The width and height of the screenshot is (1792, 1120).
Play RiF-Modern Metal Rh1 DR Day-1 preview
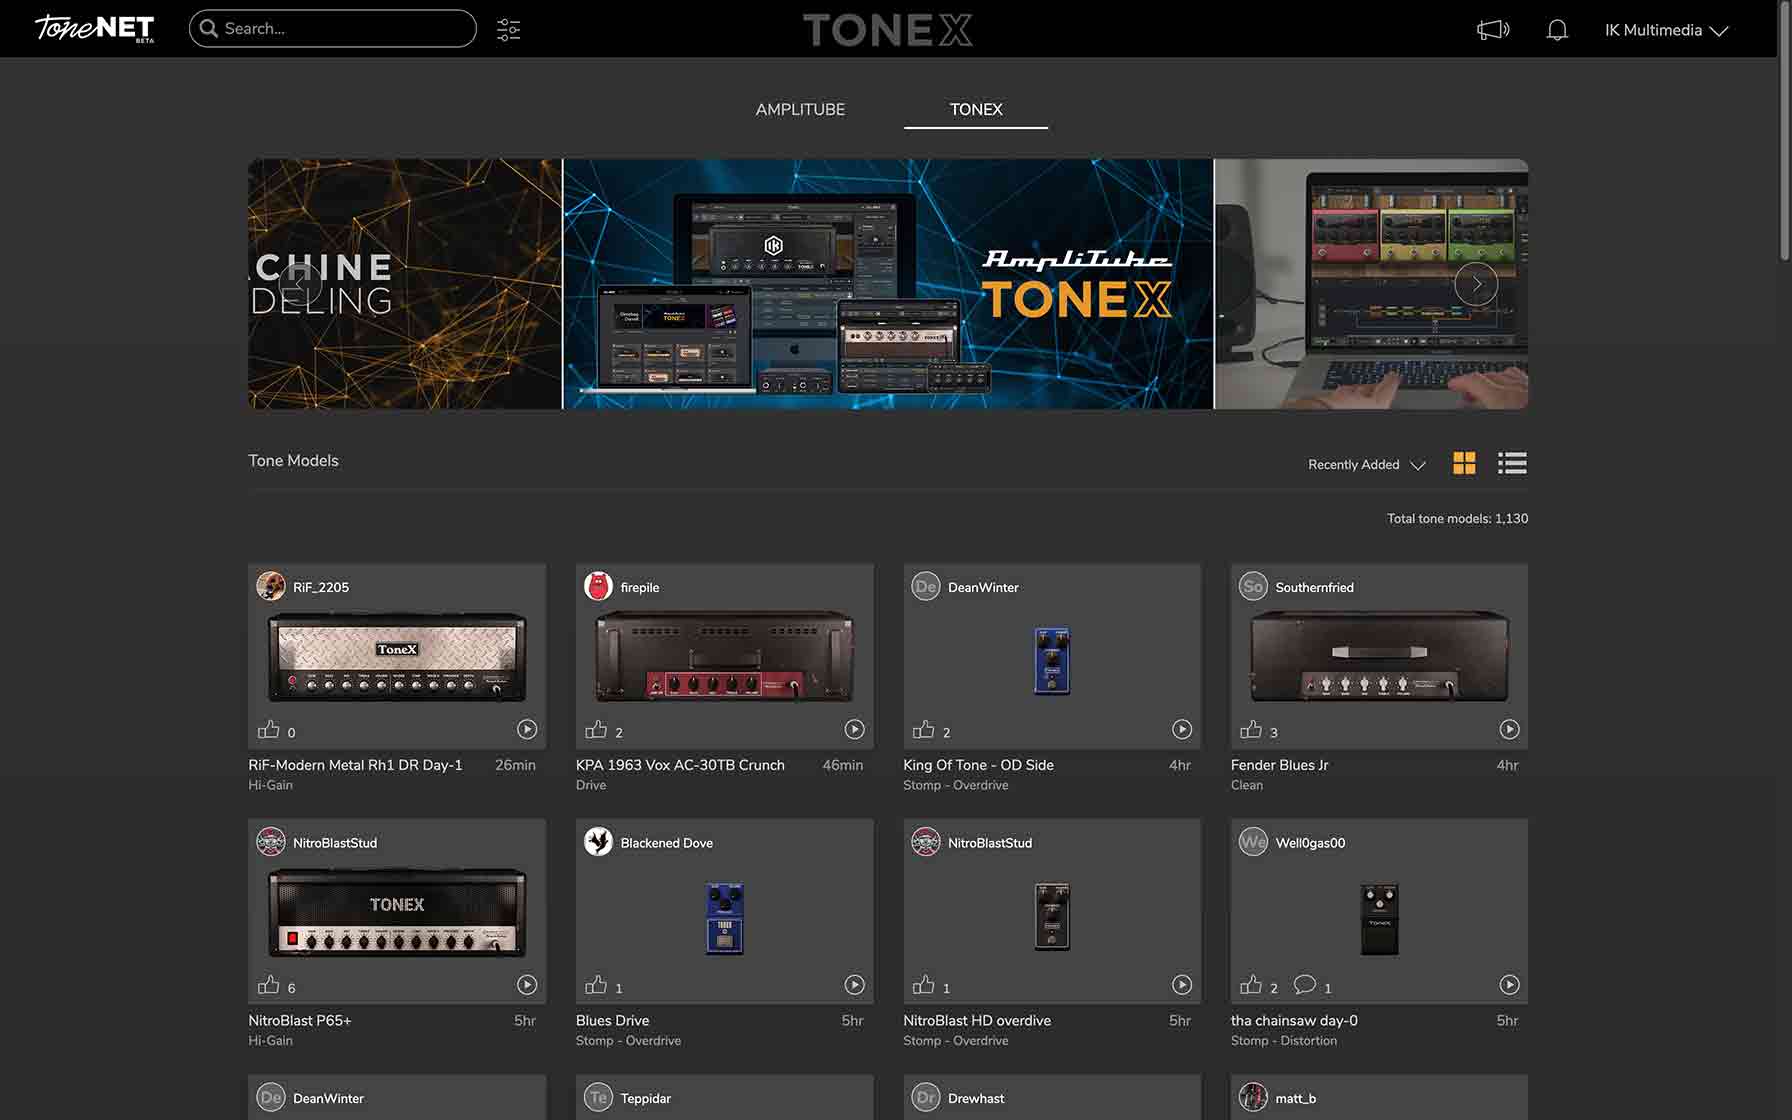point(527,730)
